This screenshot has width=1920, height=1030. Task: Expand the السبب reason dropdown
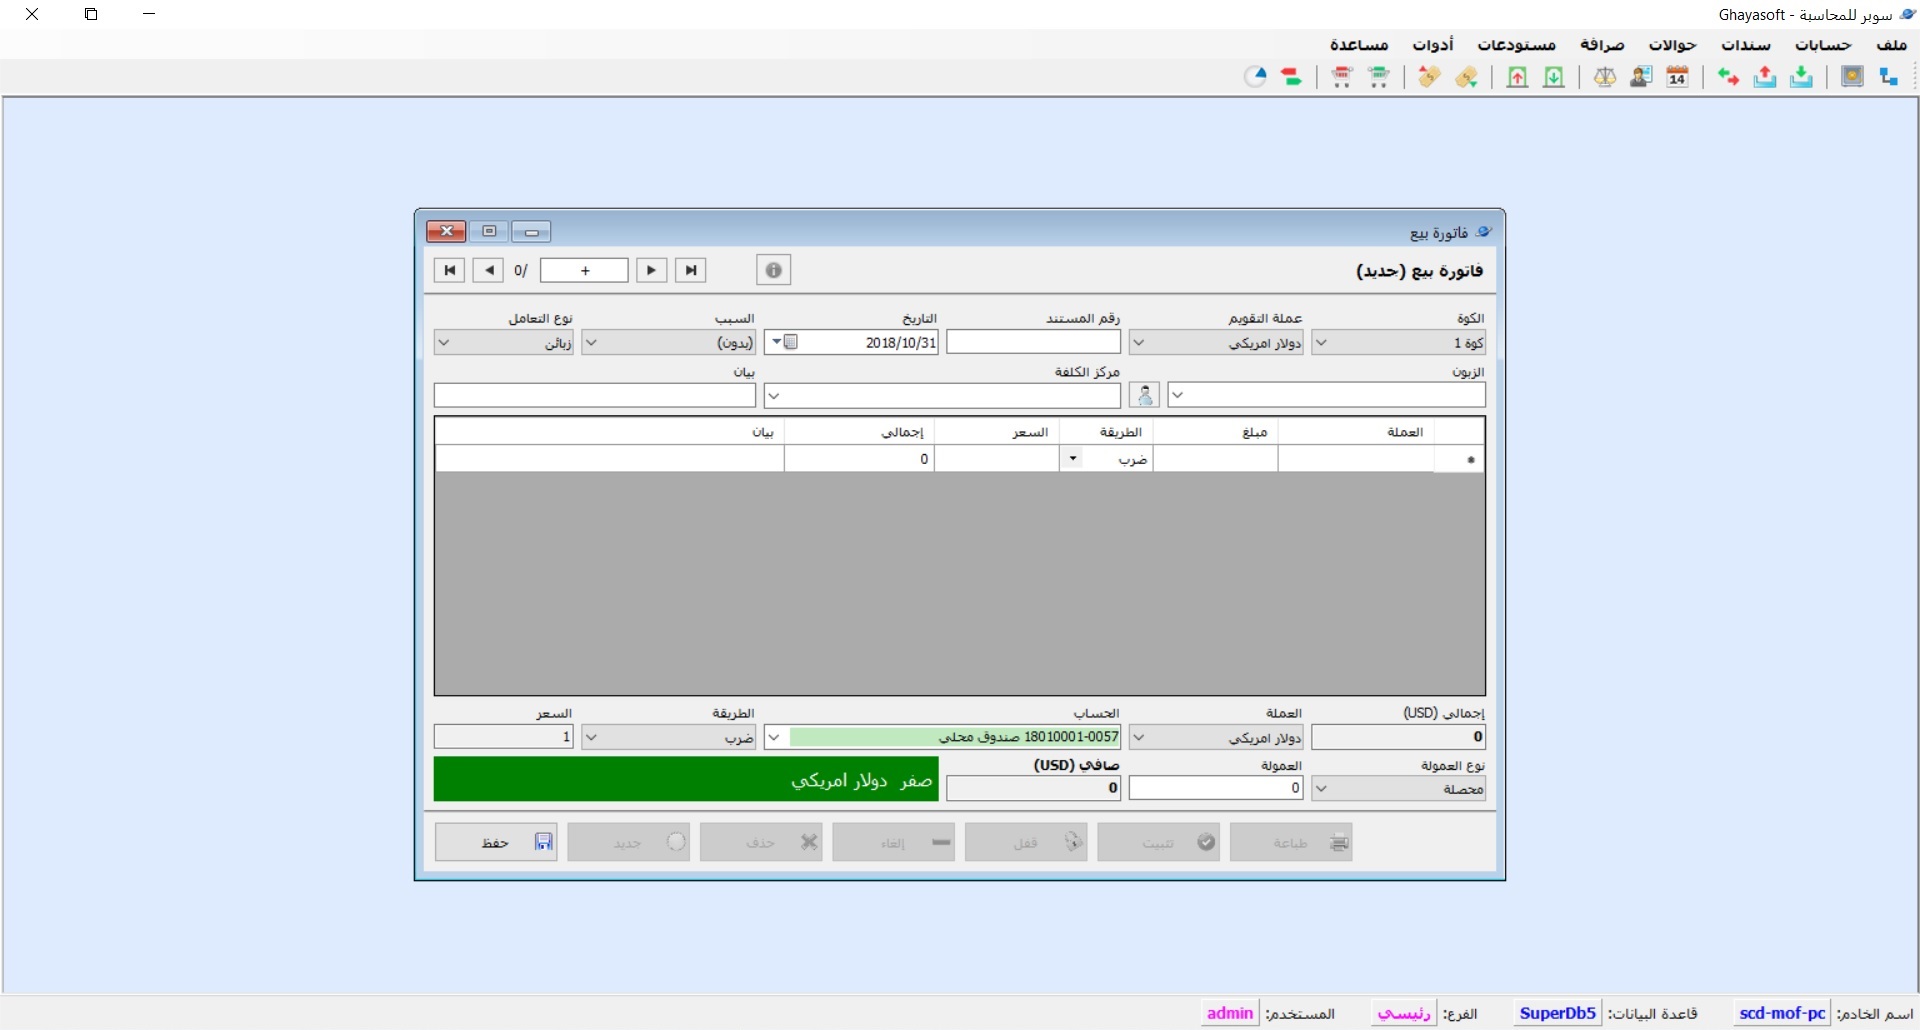point(591,343)
